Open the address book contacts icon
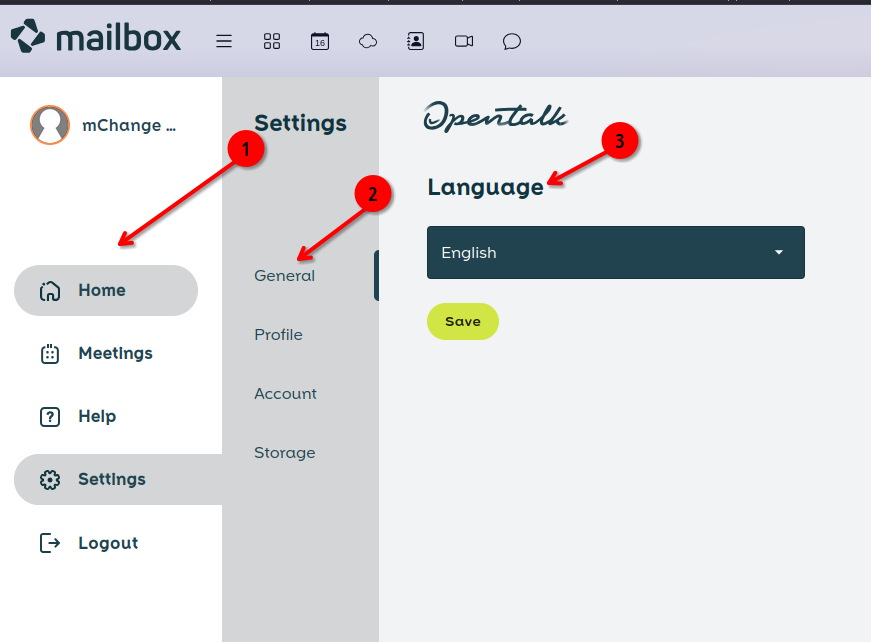Screen dimensions: 871x642 (x=416, y=41)
